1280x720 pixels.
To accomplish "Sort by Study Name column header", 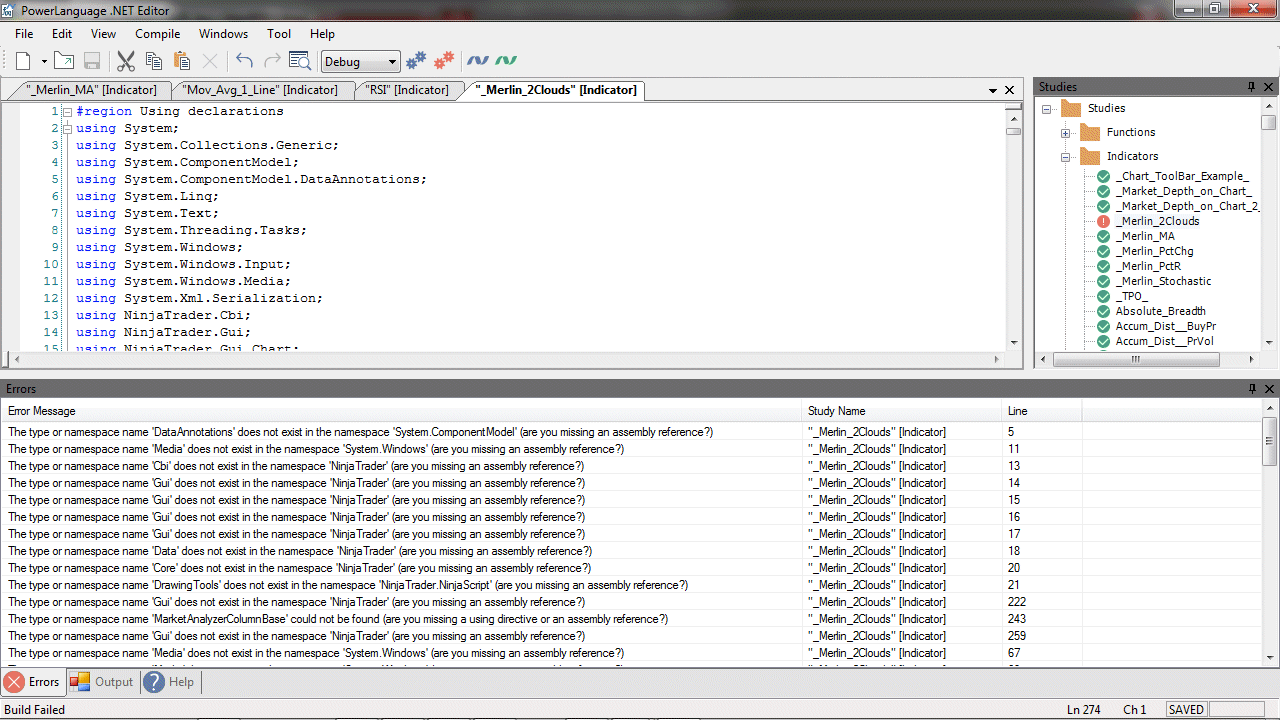I will tap(903, 411).
